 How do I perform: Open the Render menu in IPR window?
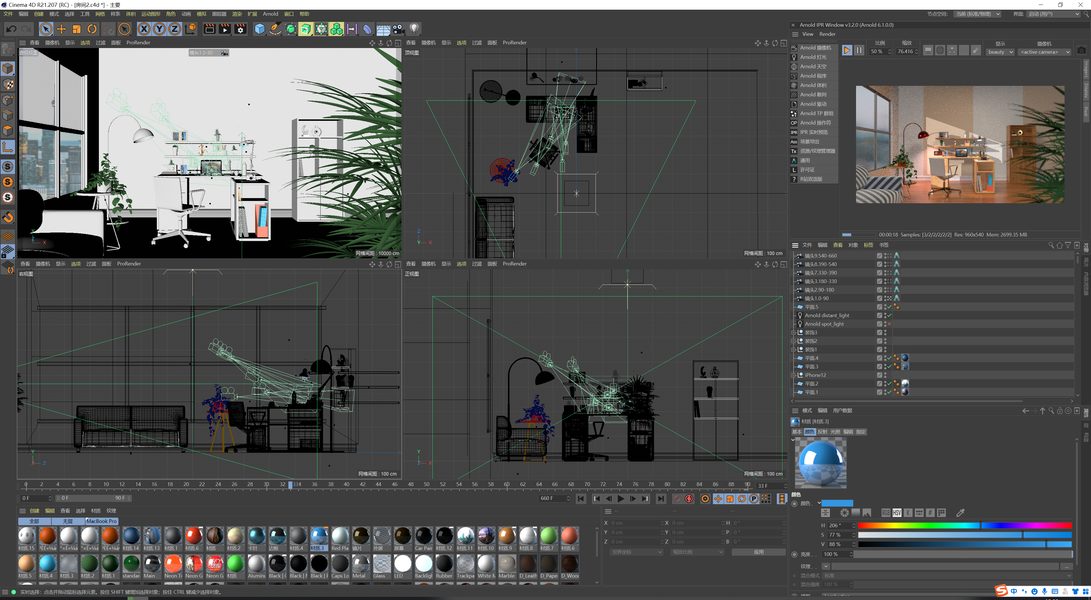tap(827, 34)
